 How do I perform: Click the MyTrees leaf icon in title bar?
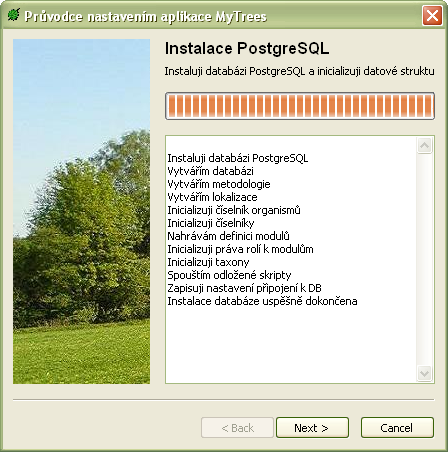(x=14, y=15)
